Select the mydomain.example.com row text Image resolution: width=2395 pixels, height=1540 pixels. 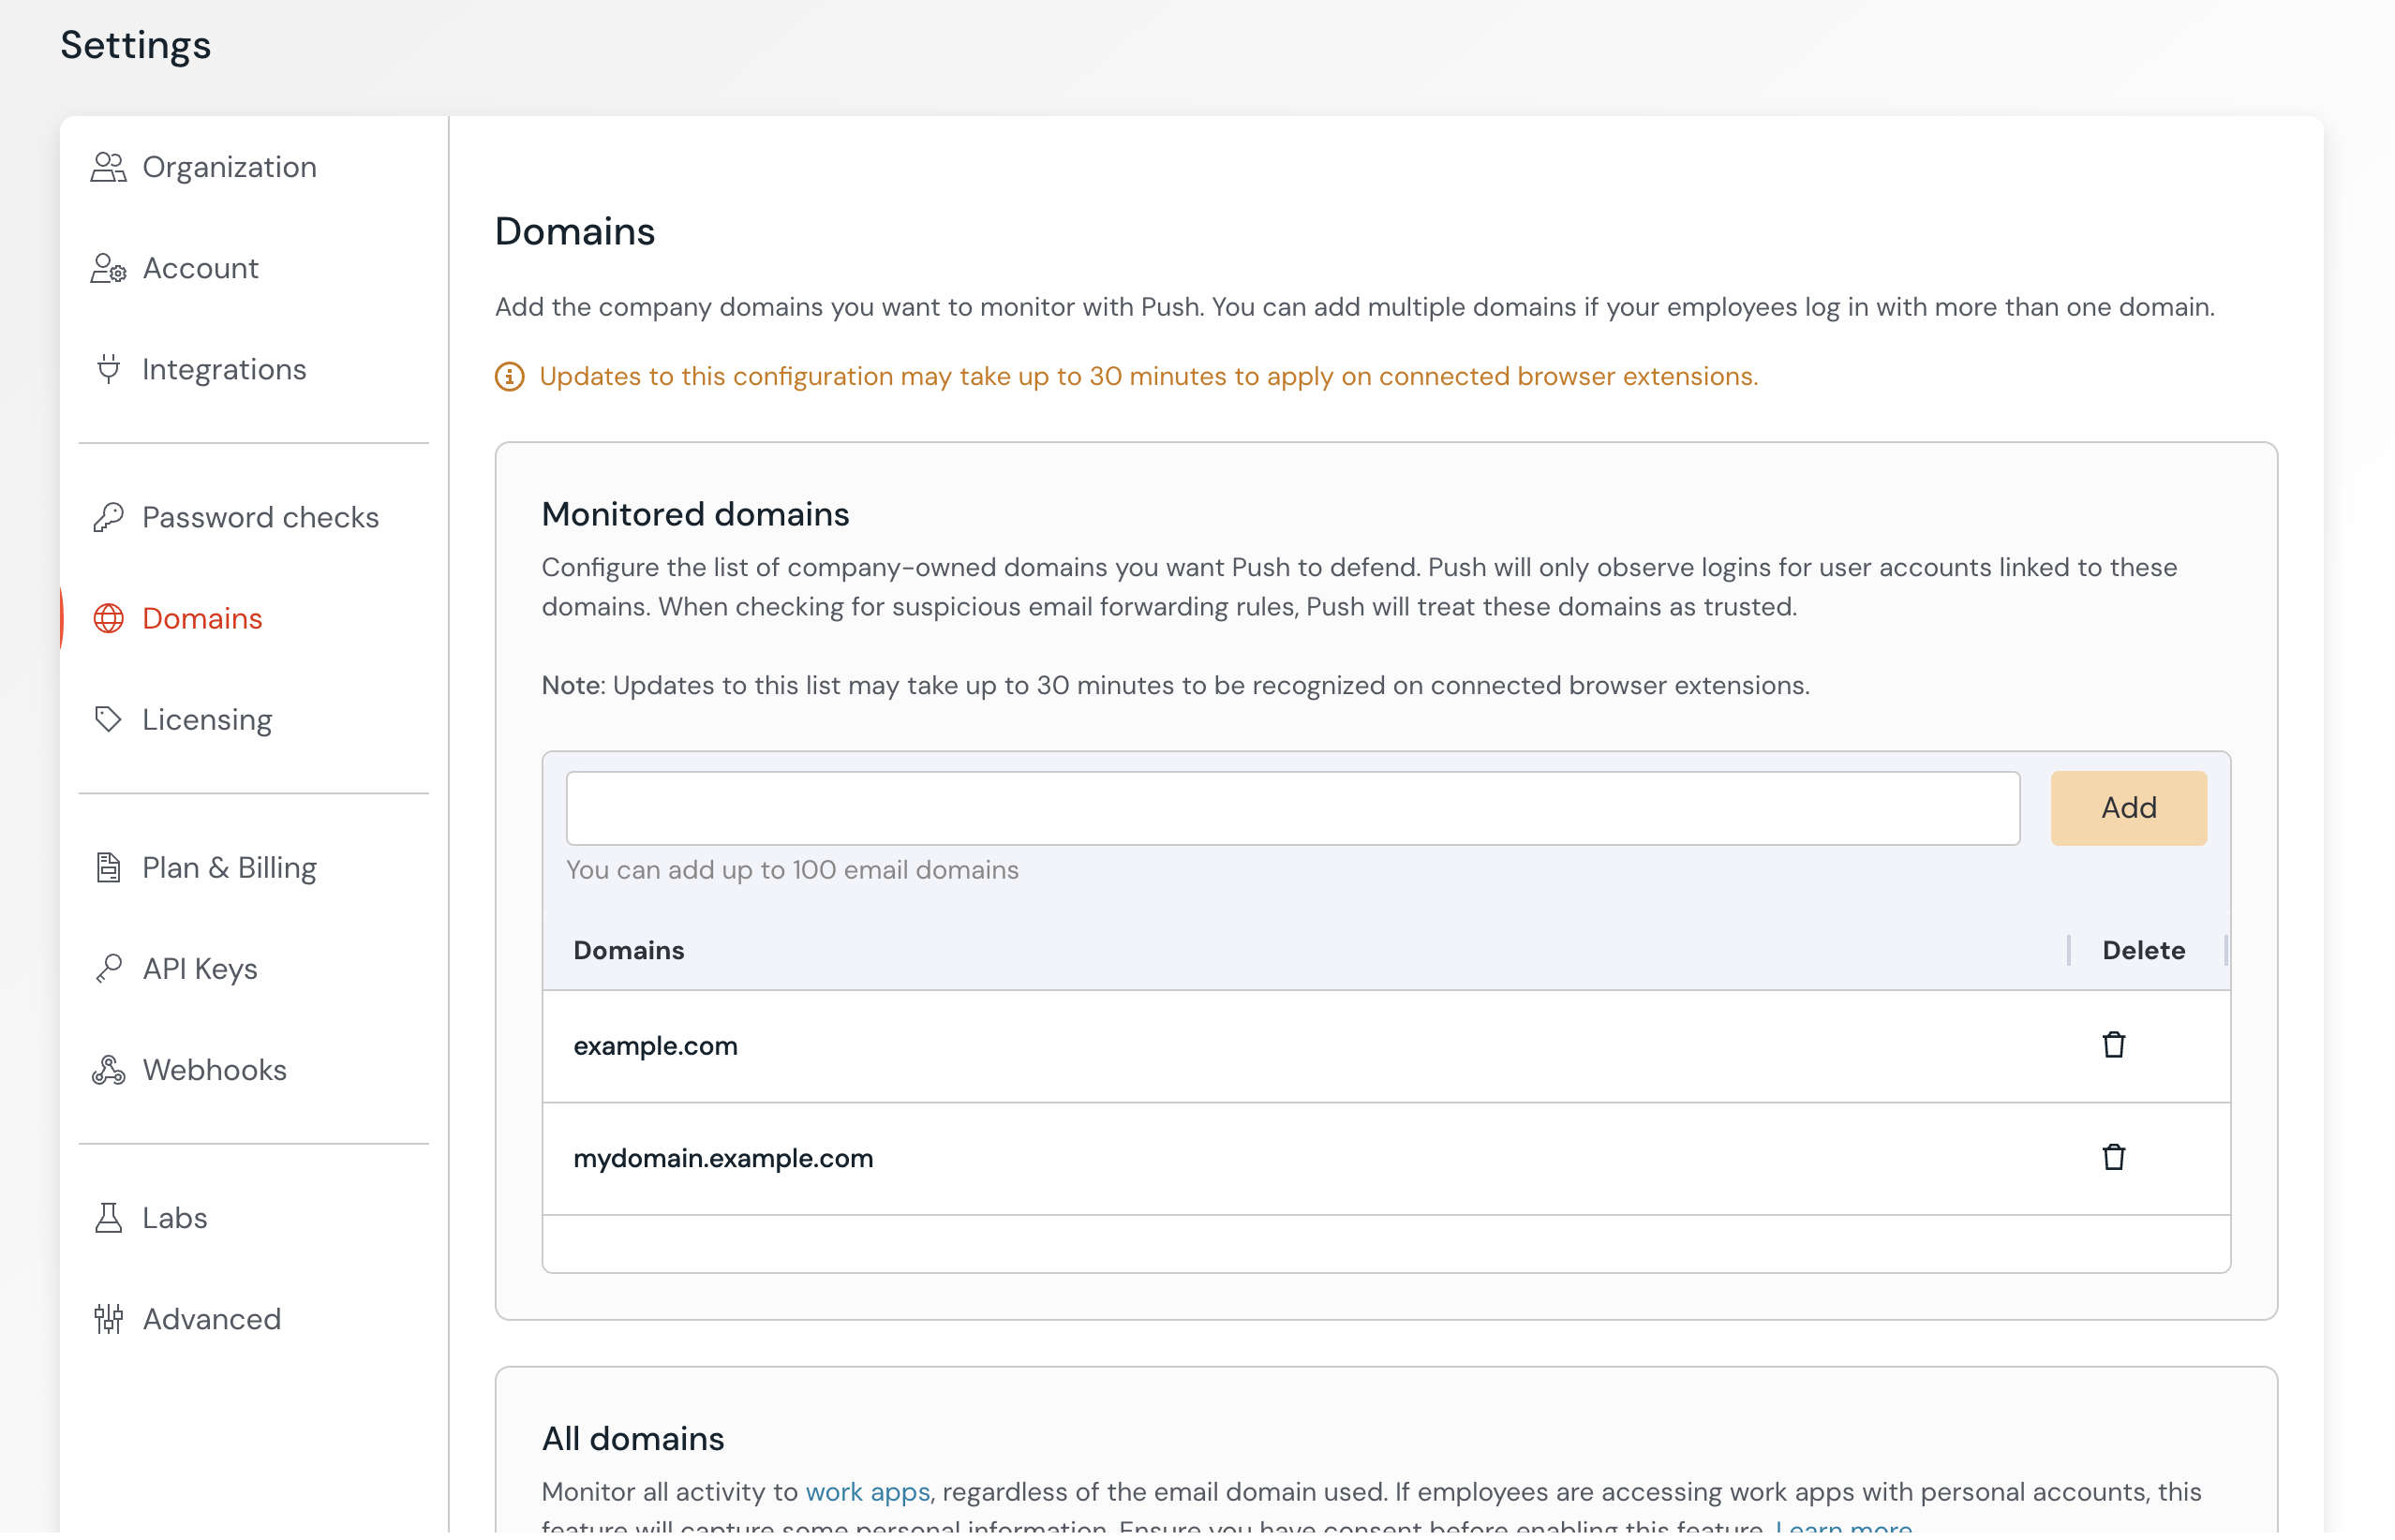pos(723,1158)
